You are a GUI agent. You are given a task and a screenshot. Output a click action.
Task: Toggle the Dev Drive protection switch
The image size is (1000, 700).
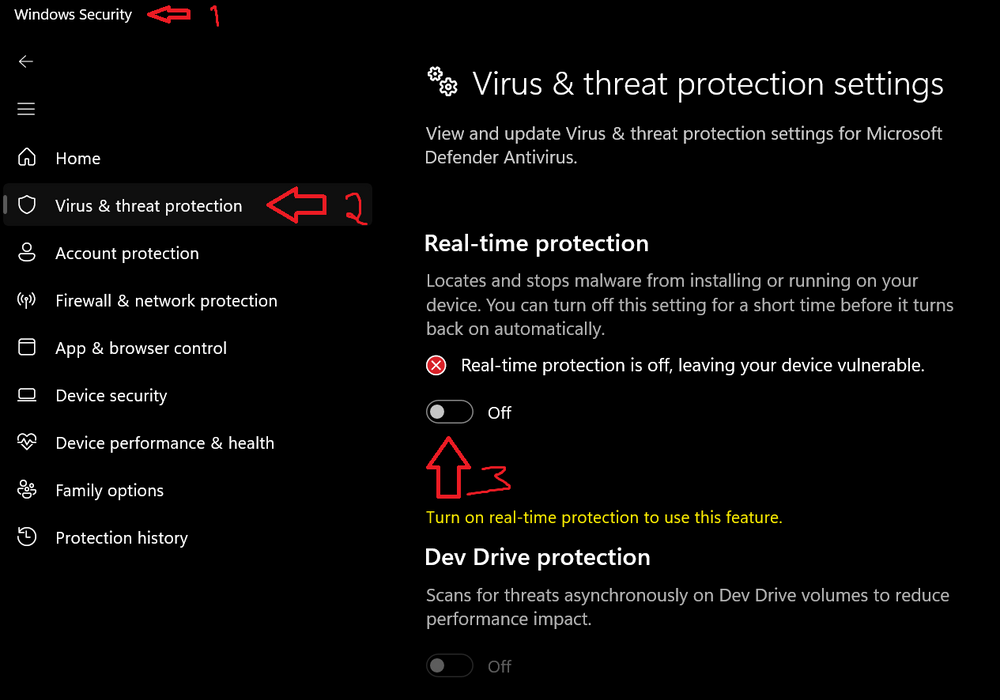(450, 666)
